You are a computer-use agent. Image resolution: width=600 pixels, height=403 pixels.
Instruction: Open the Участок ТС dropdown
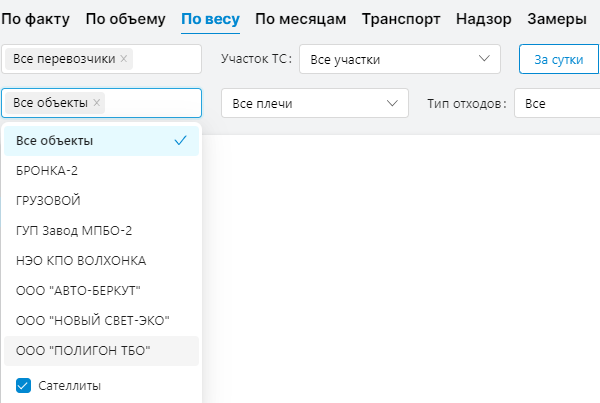399,59
